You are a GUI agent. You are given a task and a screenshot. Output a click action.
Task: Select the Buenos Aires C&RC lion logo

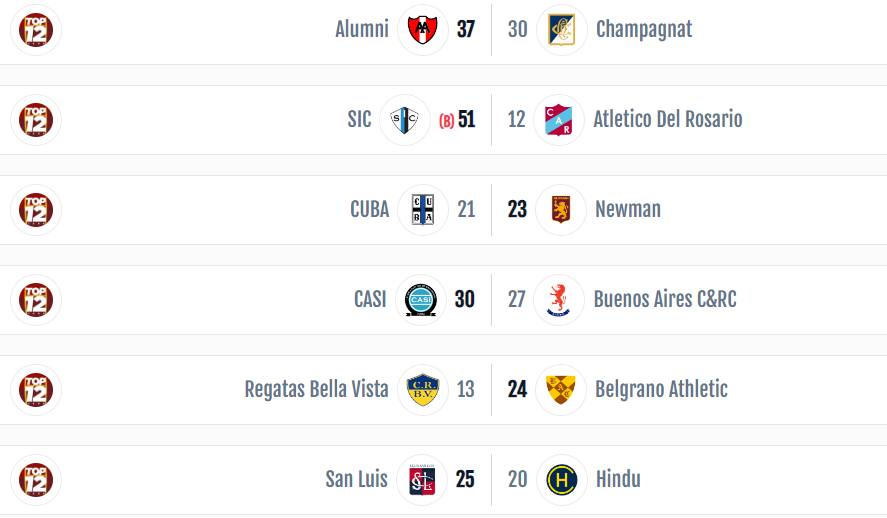558,299
